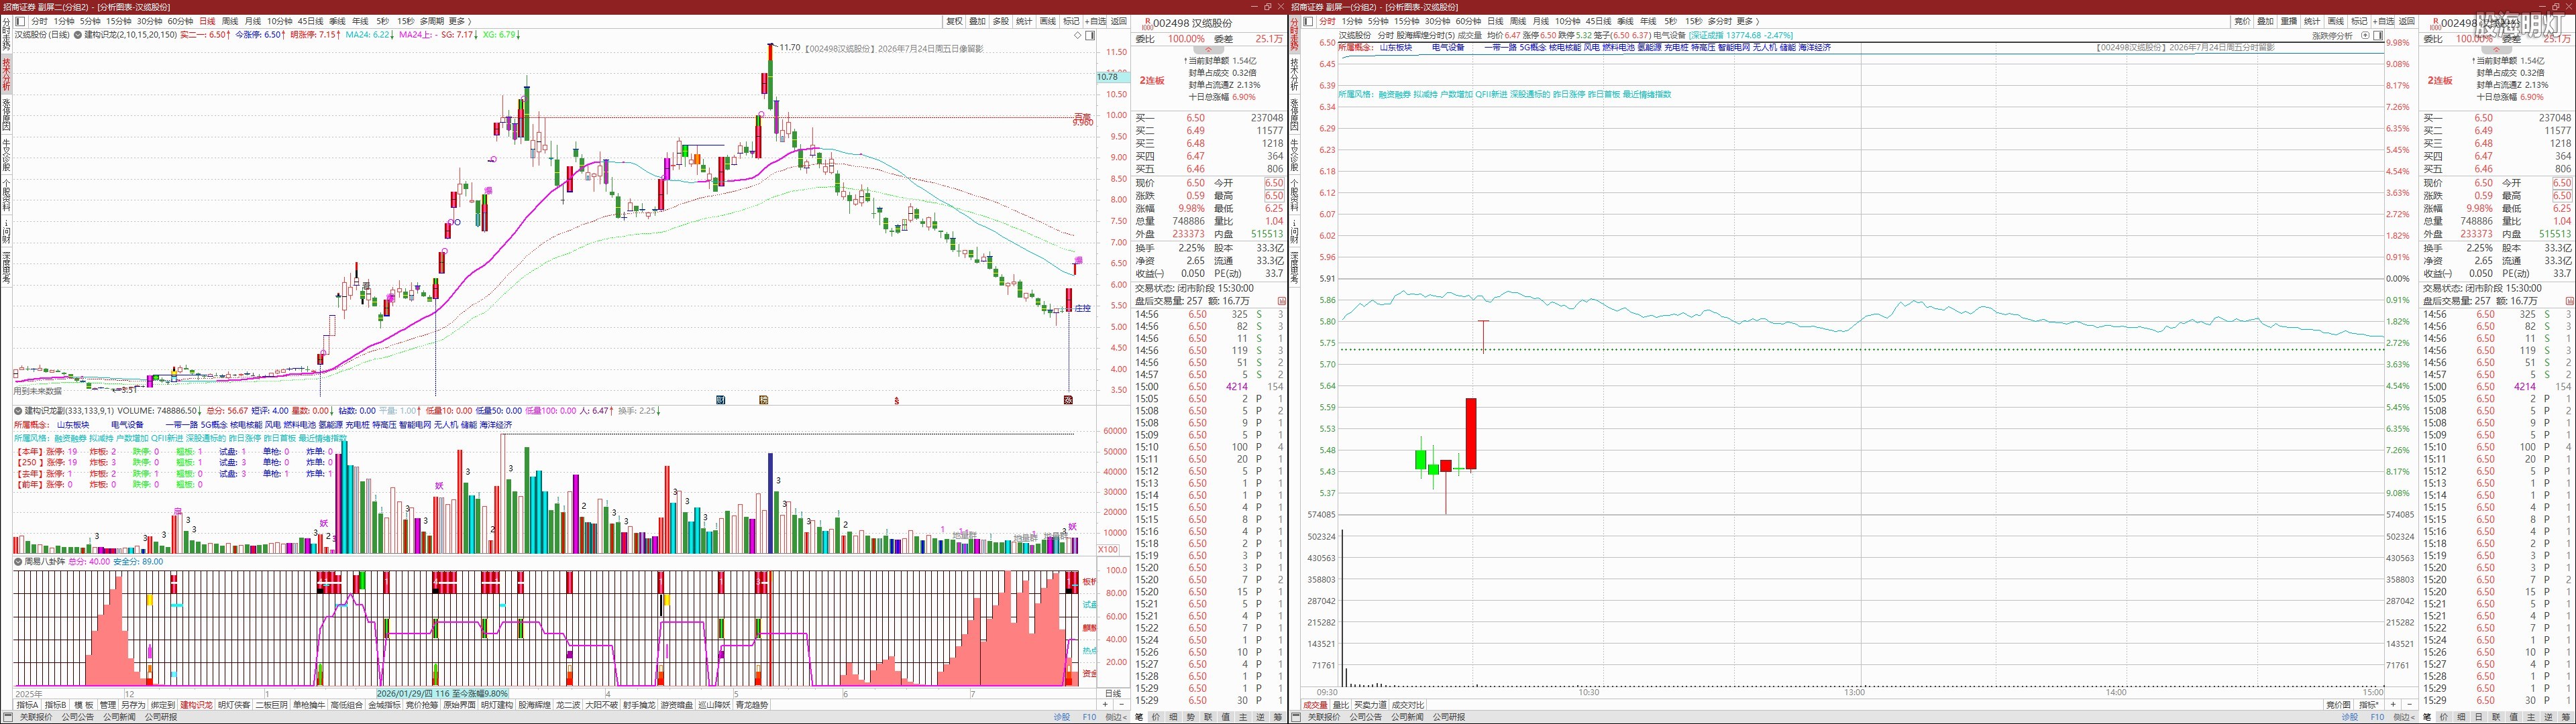The image size is (2576, 724).
Task: Toggle 多股 view in 副屏二 toolbar
Action: 1001,21
